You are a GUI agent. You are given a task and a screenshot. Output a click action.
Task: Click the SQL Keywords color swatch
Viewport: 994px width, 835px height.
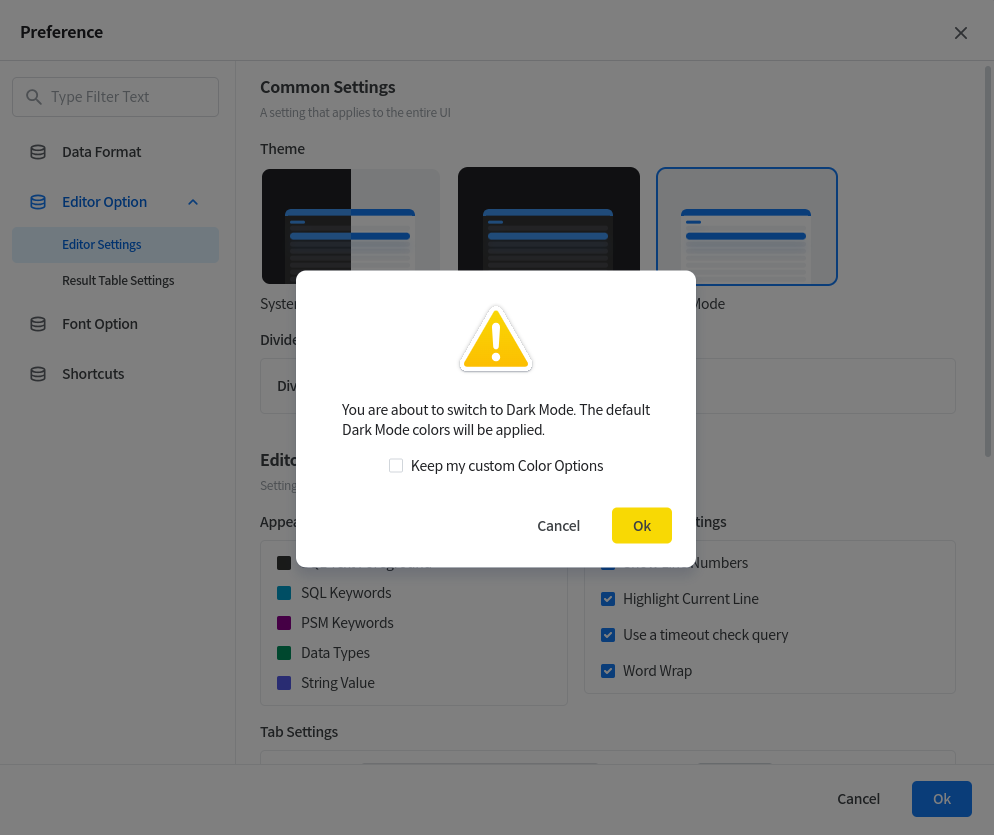point(284,593)
